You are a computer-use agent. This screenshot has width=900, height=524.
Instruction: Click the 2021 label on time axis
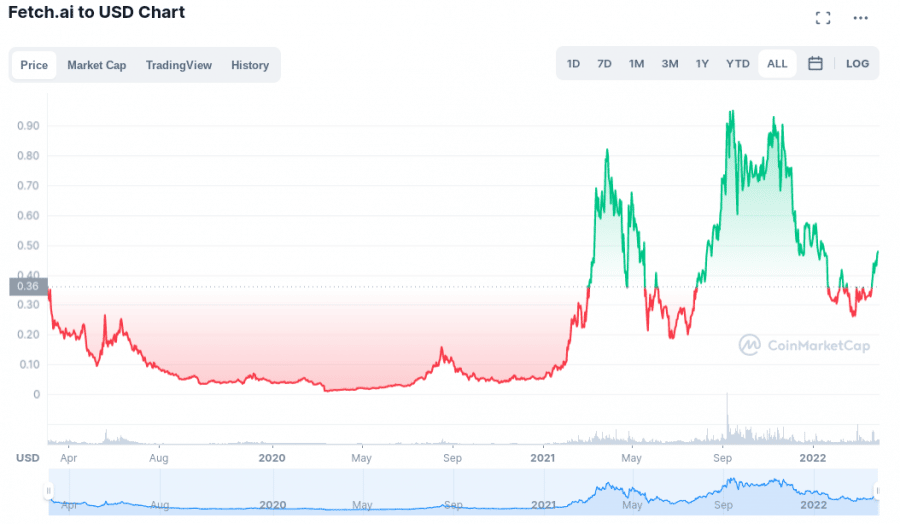(x=542, y=458)
